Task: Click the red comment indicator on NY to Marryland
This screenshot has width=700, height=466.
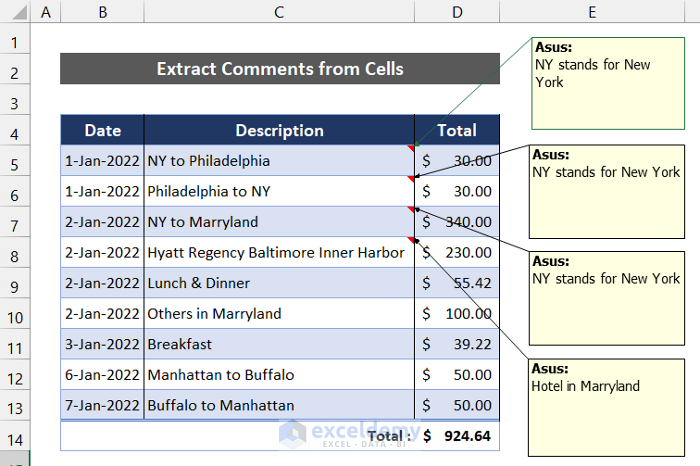Action: (411, 209)
